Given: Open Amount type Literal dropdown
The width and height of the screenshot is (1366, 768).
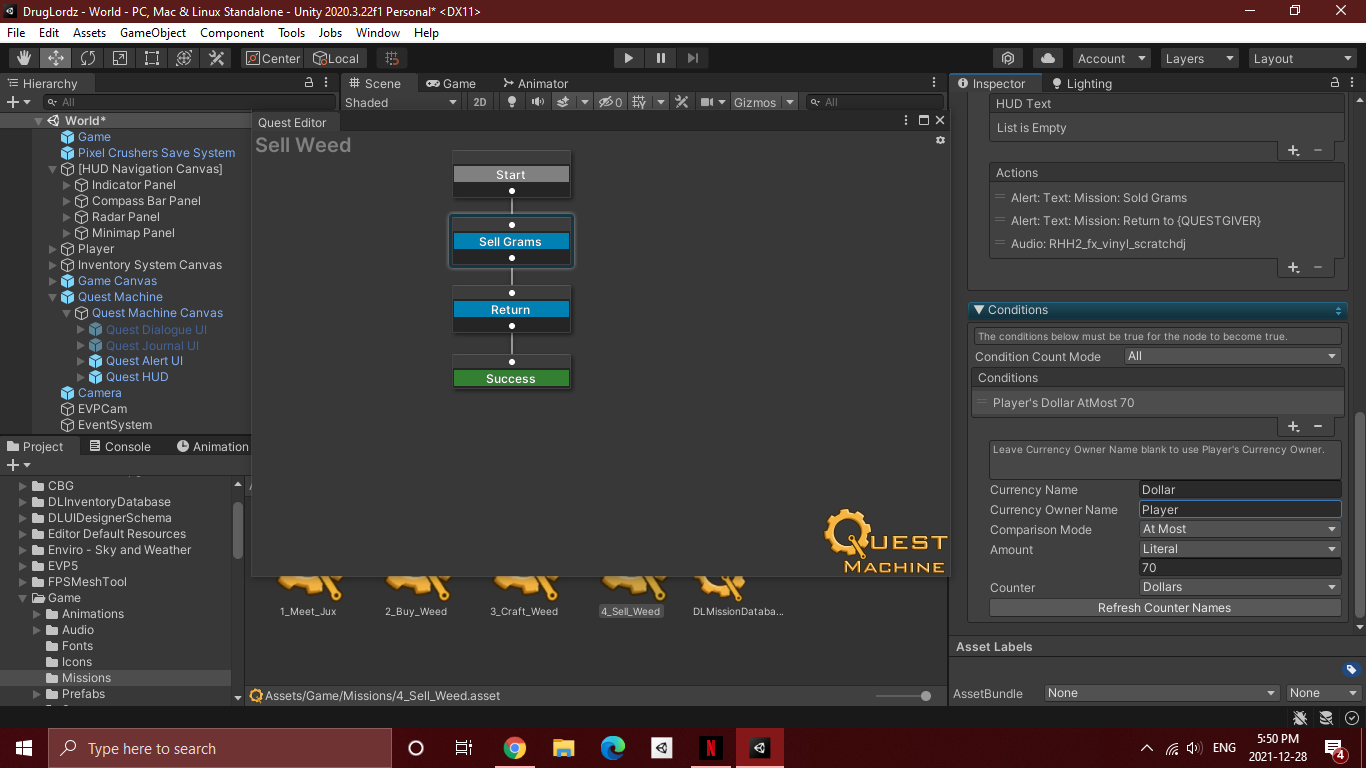Looking at the screenshot, I should coord(1240,548).
